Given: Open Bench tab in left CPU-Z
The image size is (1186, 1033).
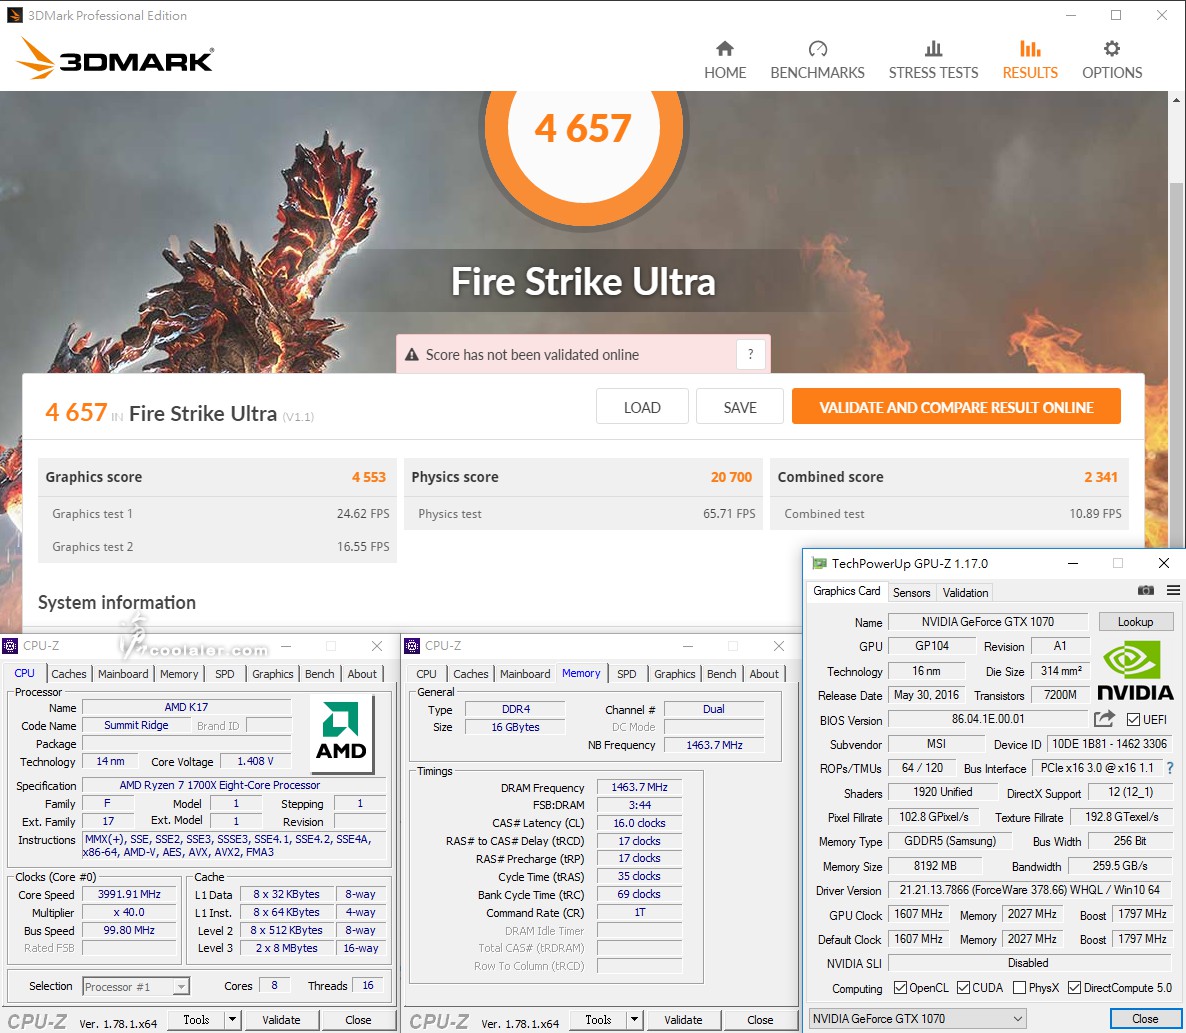Looking at the screenshot, I should click(x=320, y=674).
